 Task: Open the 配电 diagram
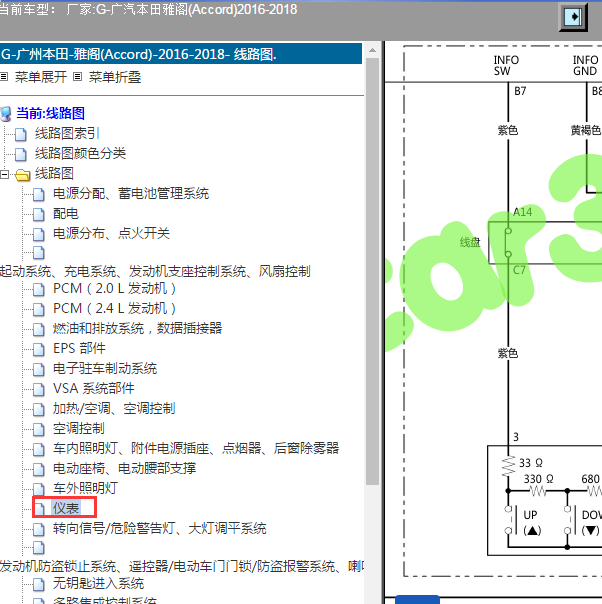point(65,213)
